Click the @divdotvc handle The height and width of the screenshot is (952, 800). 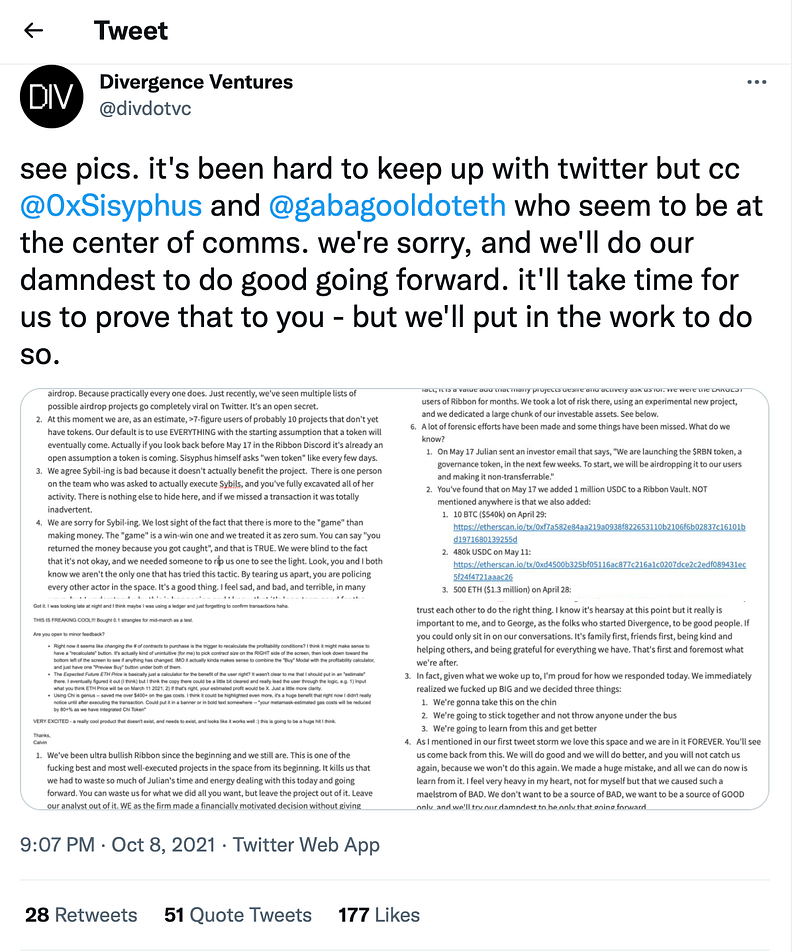point(145,109)
